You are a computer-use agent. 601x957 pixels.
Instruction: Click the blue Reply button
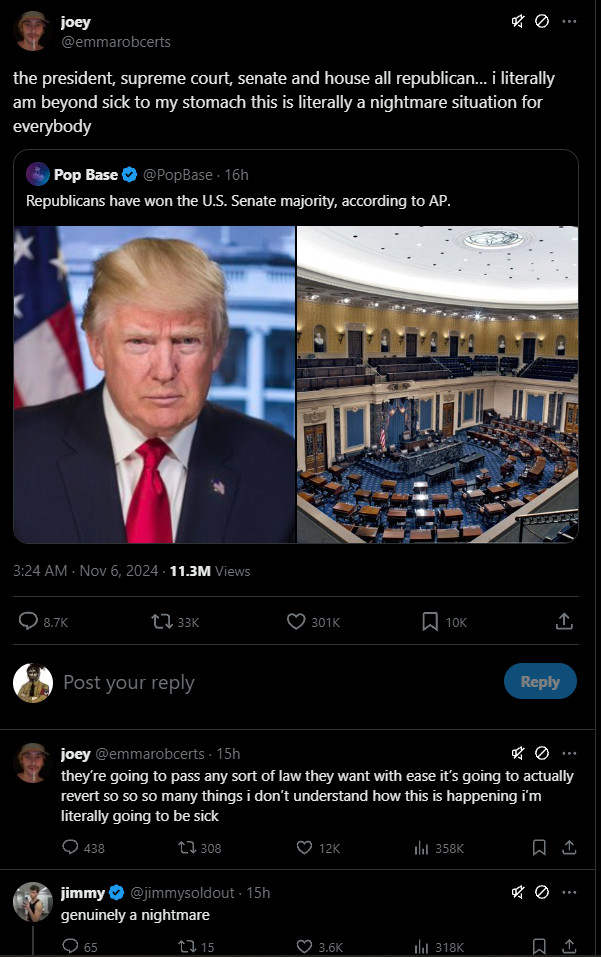point(540,681)
